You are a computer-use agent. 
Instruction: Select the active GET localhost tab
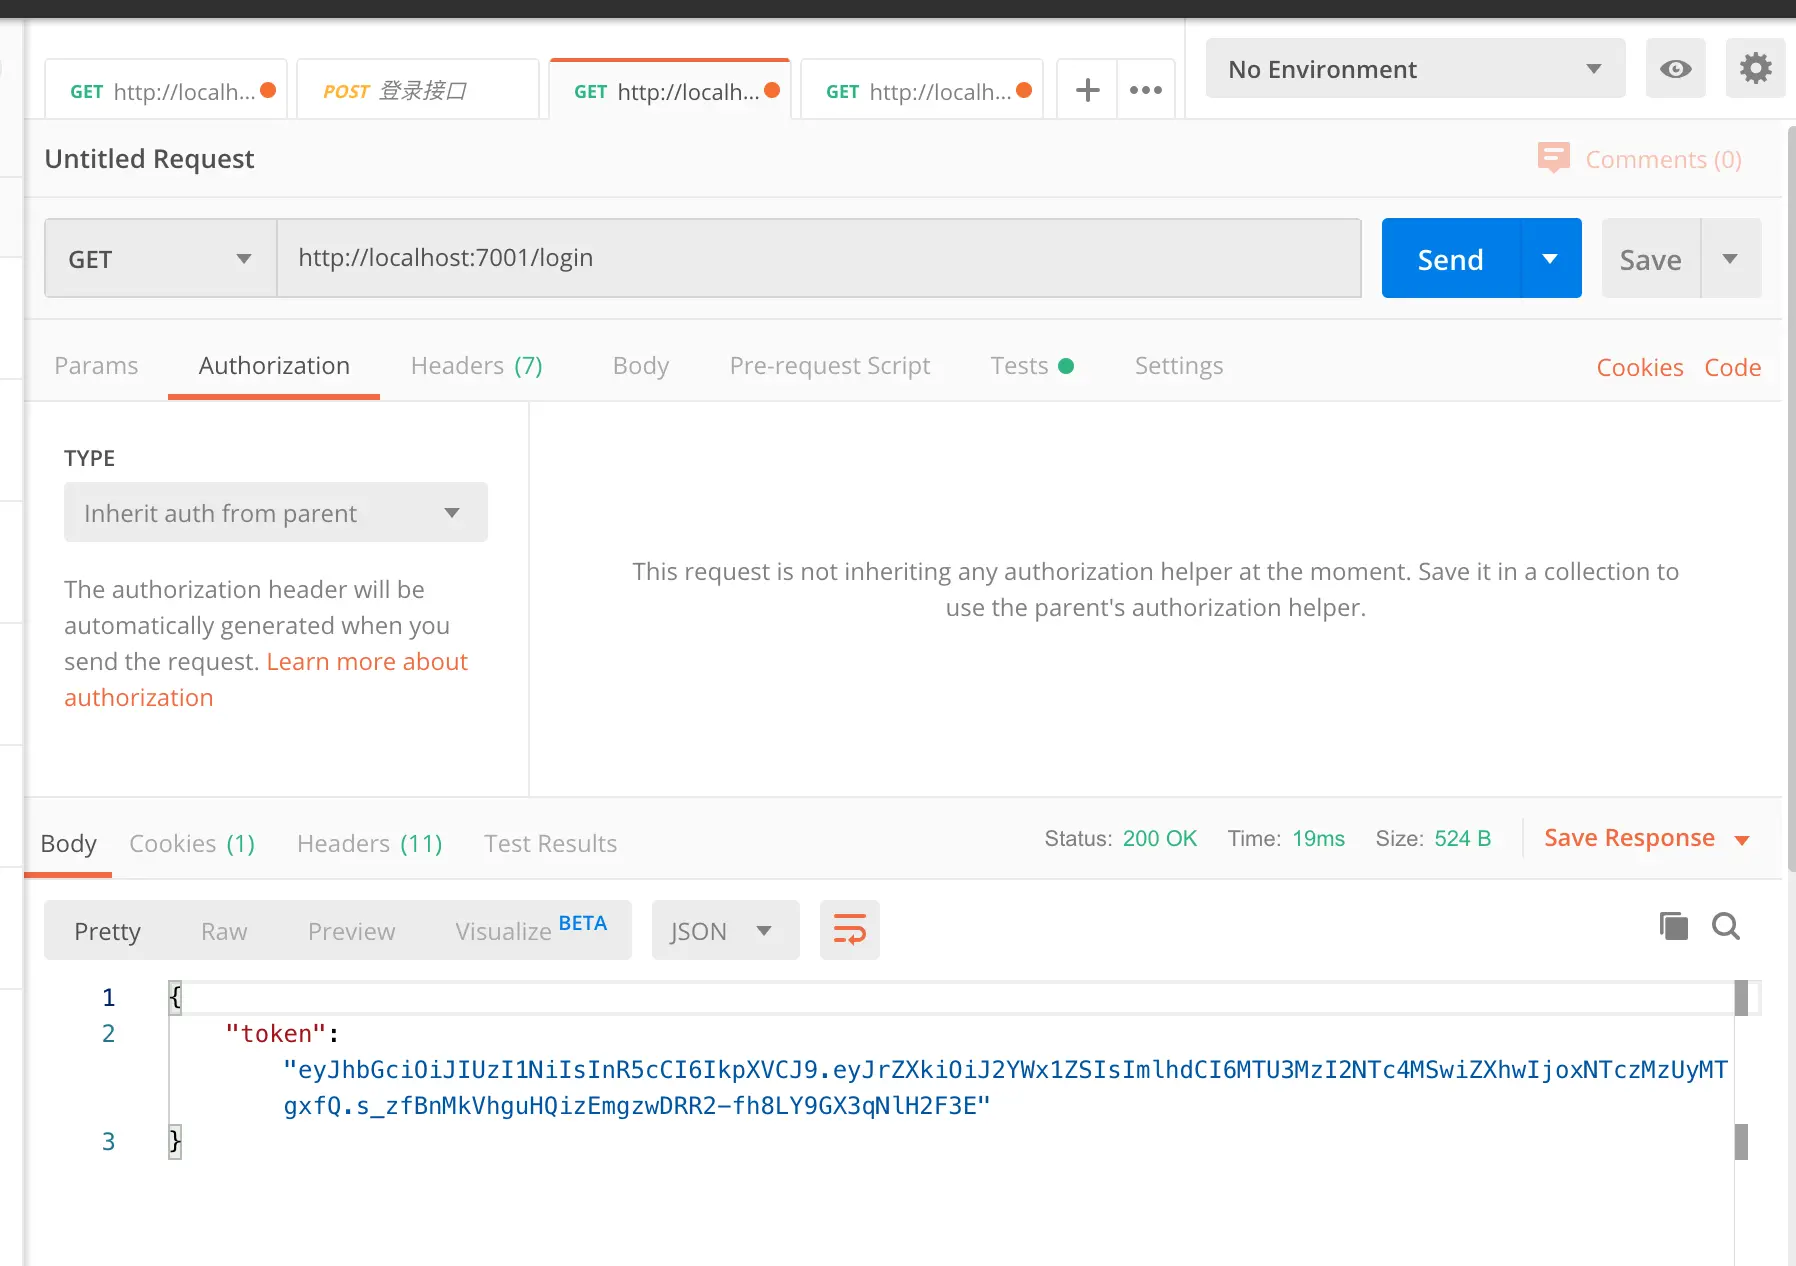coord(670,91)
